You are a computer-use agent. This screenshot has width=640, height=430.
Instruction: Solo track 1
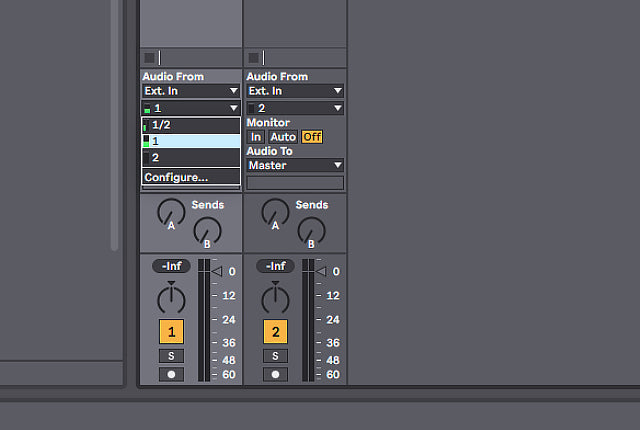(171, 356)
